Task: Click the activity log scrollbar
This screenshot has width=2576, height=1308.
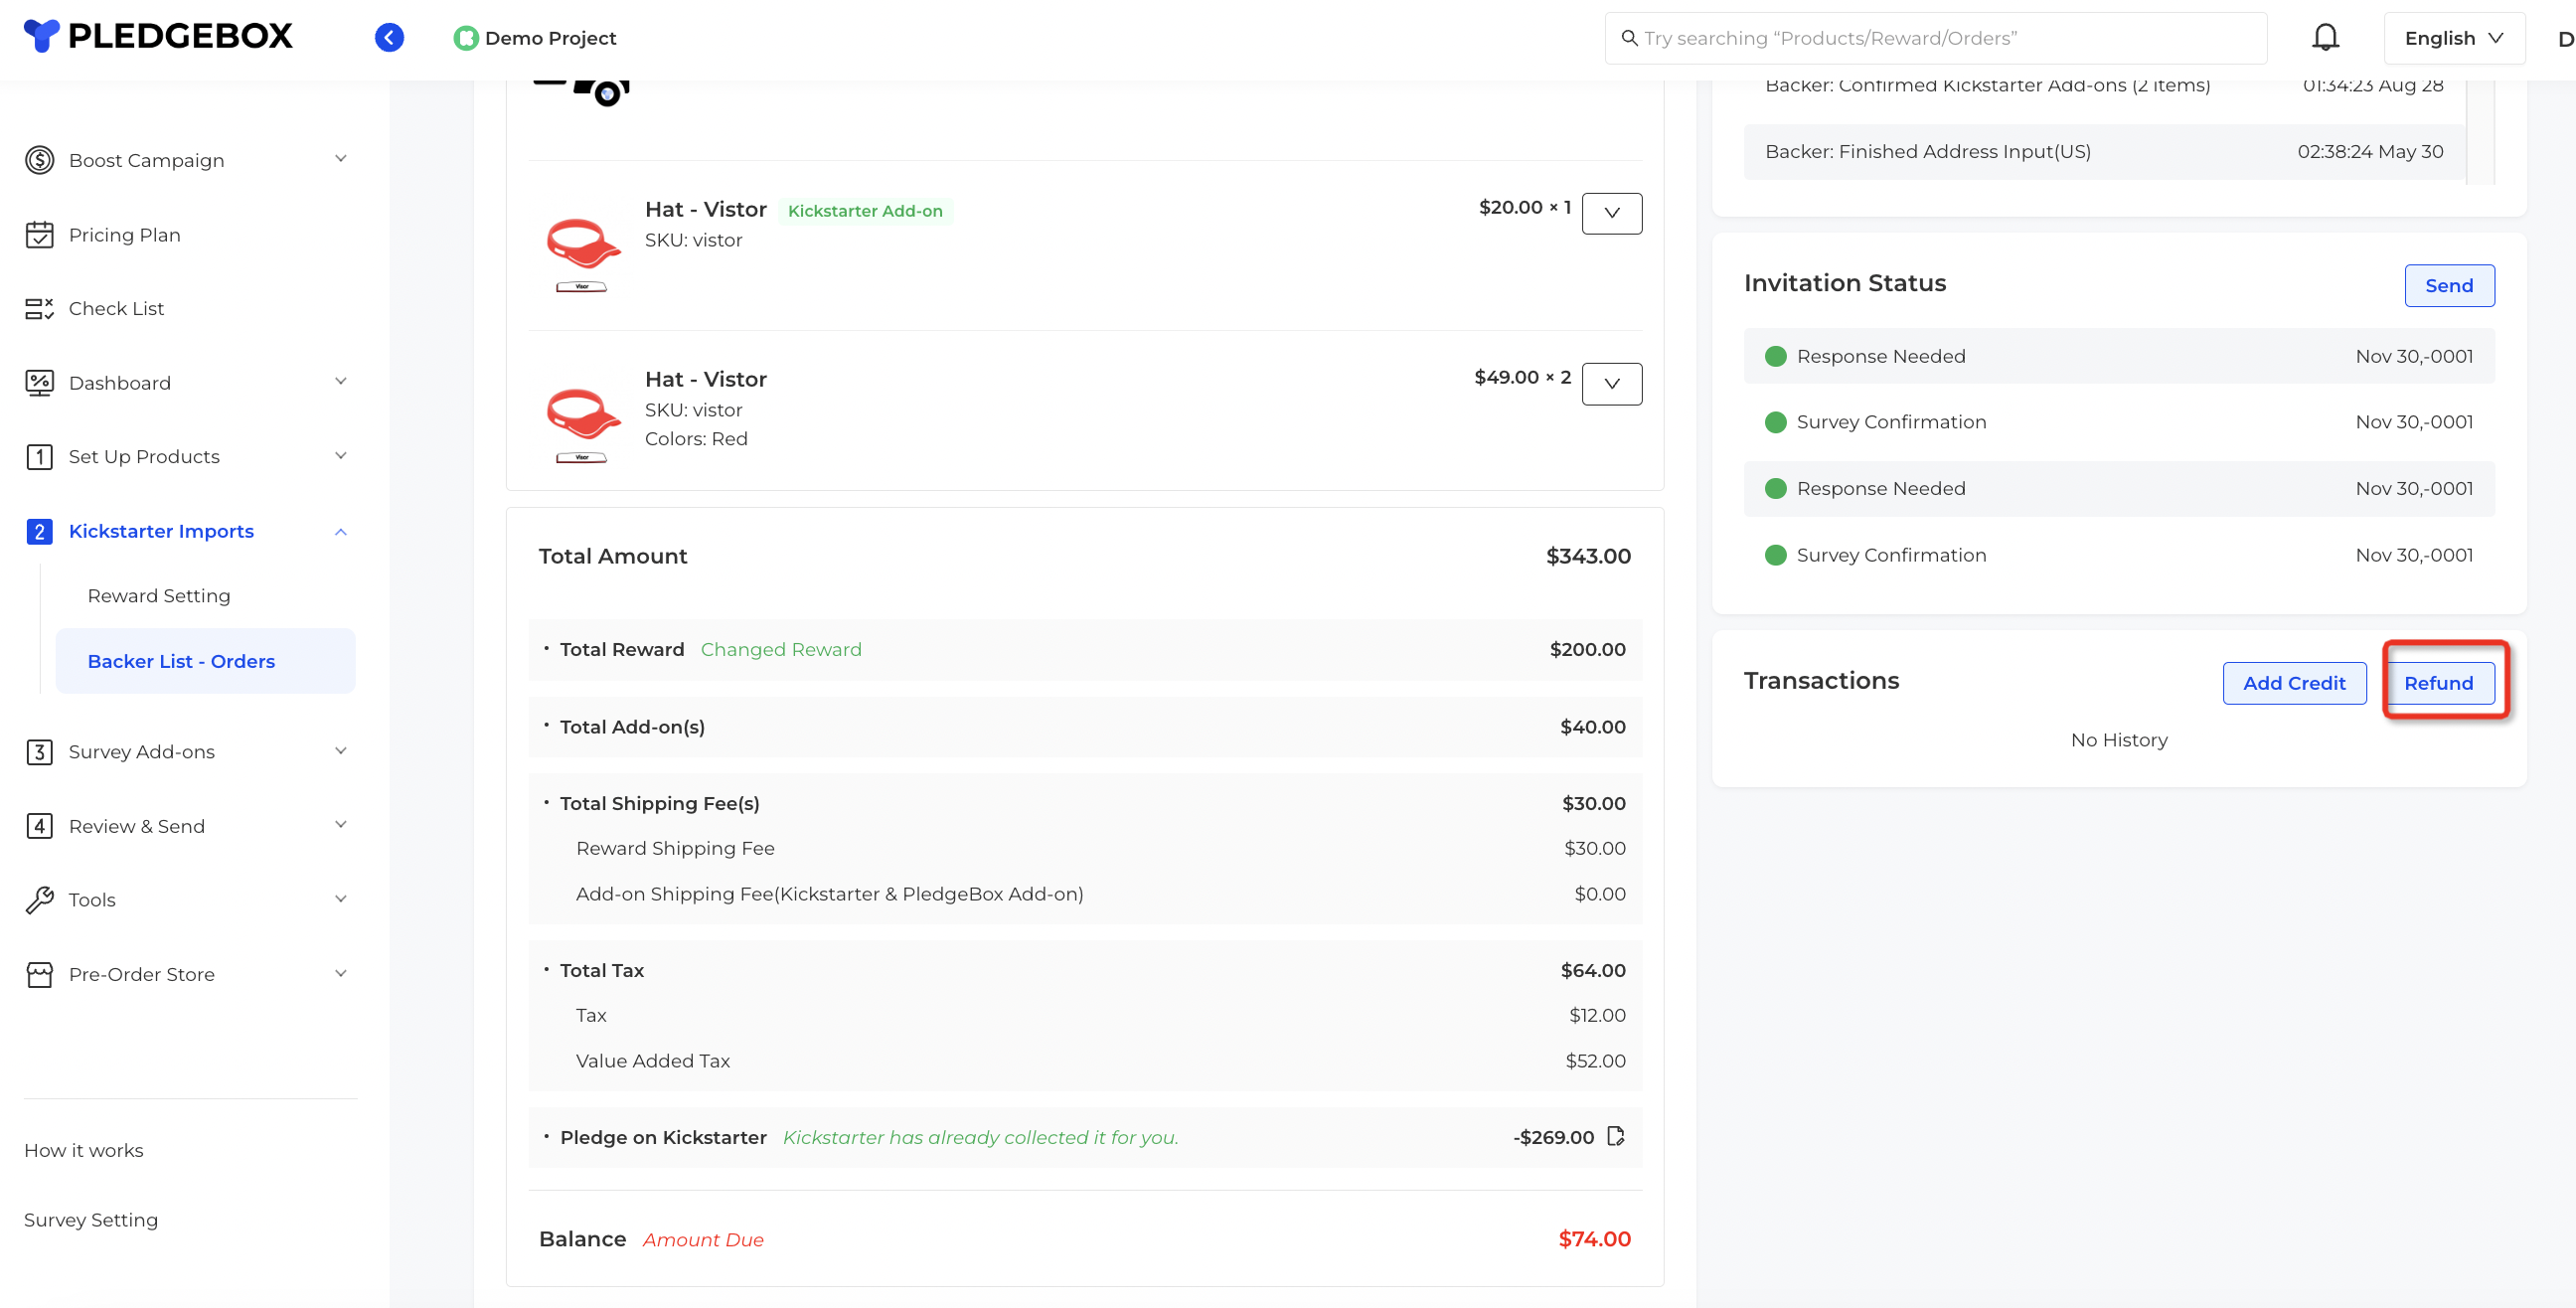Action: [2480, 132]
